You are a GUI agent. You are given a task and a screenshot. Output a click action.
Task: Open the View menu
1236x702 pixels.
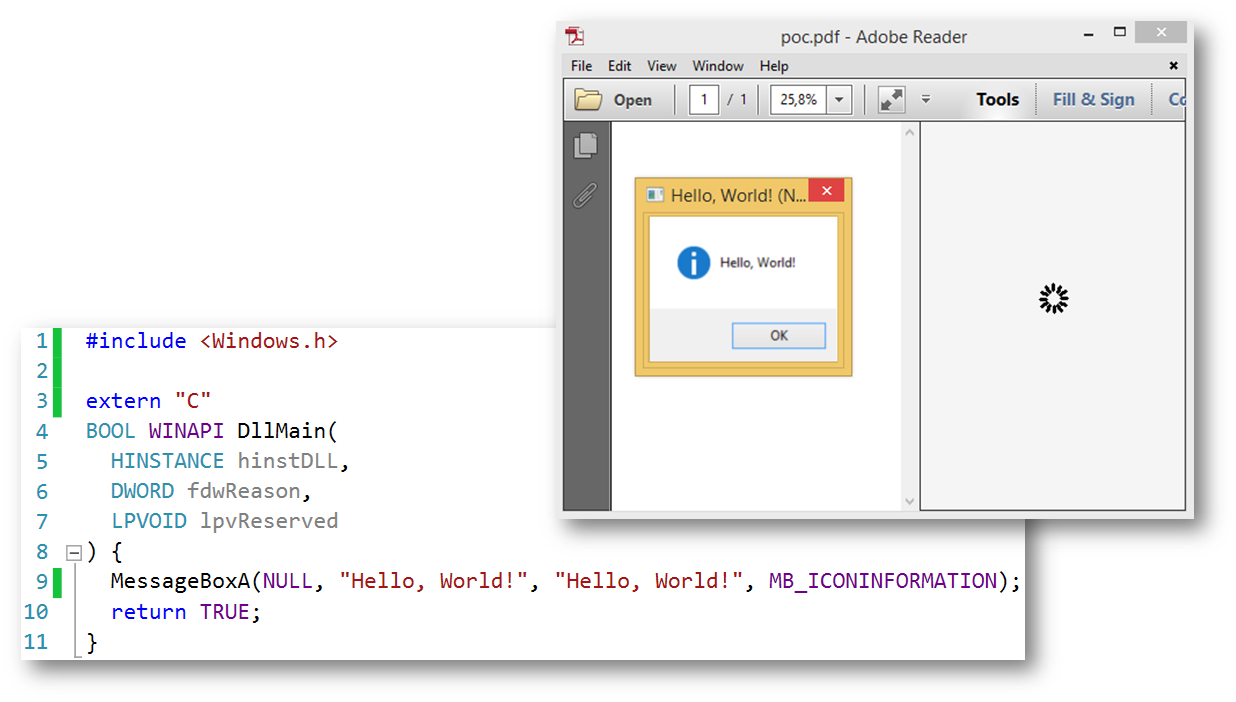(x=661, y=66)
